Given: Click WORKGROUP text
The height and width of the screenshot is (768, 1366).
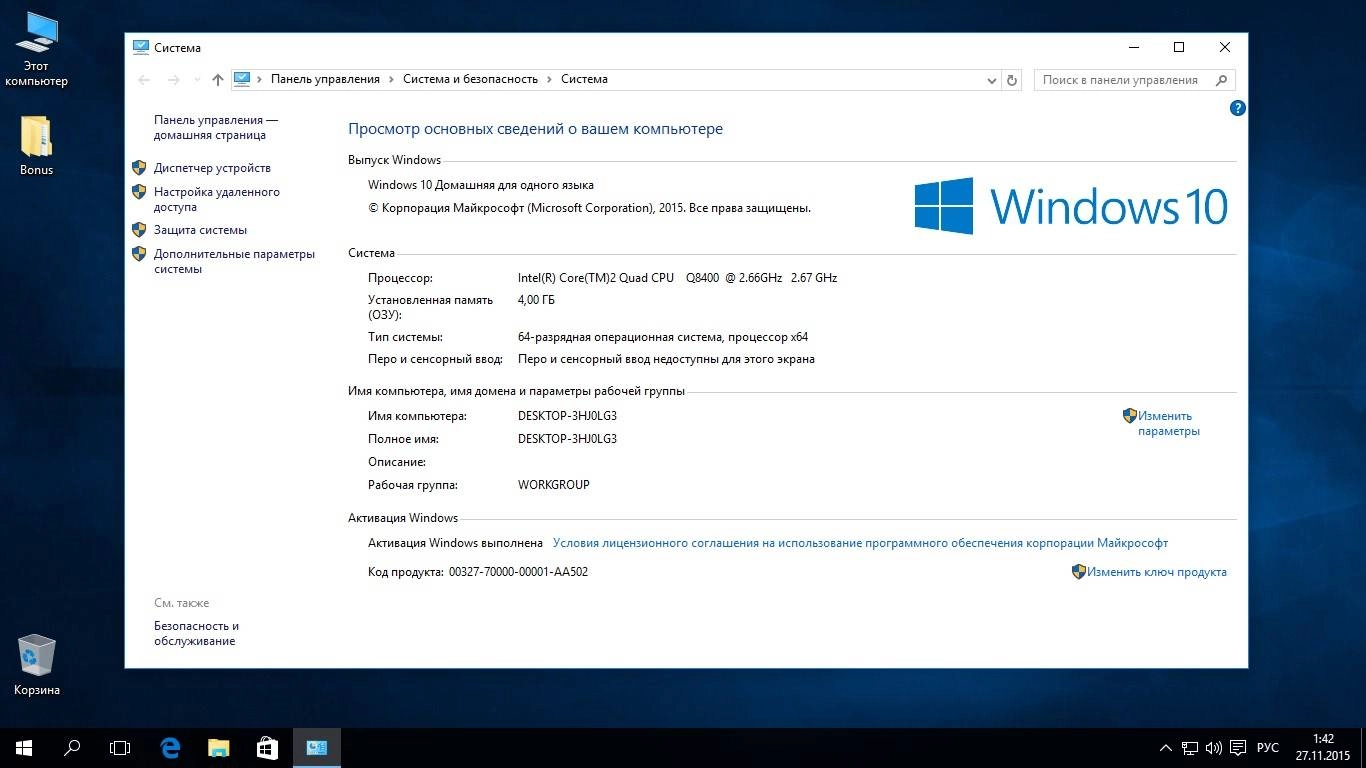Looking at the screenshot, I should (554, 485).
